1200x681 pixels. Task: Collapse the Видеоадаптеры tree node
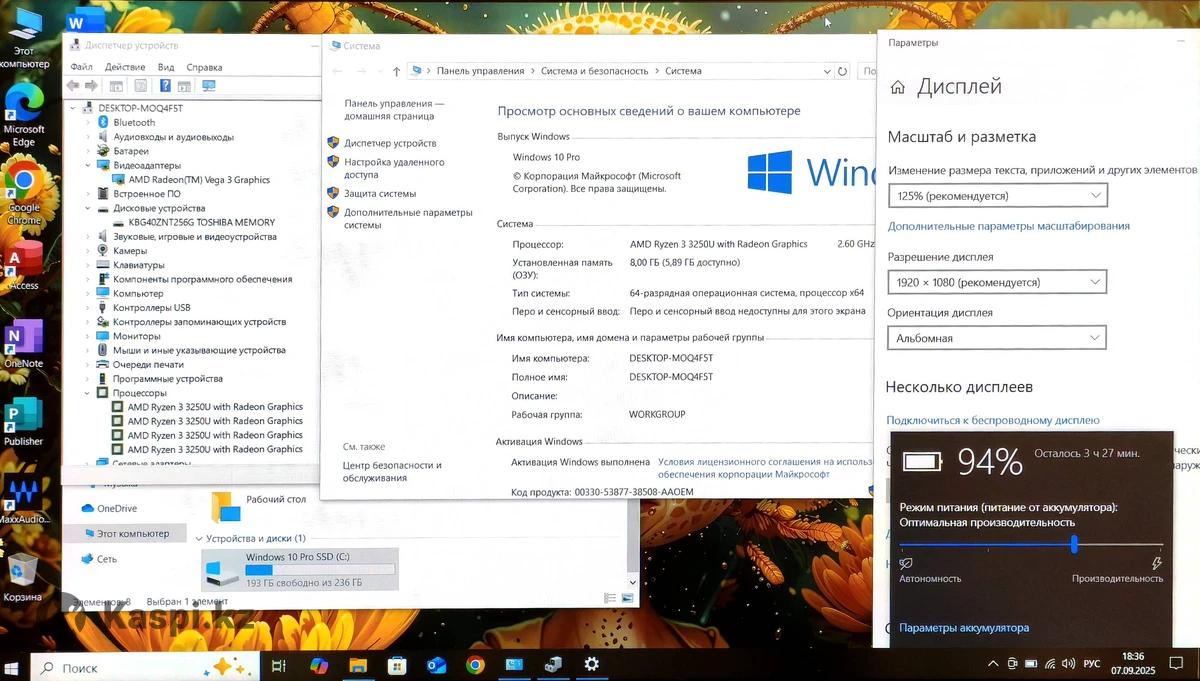88,165
